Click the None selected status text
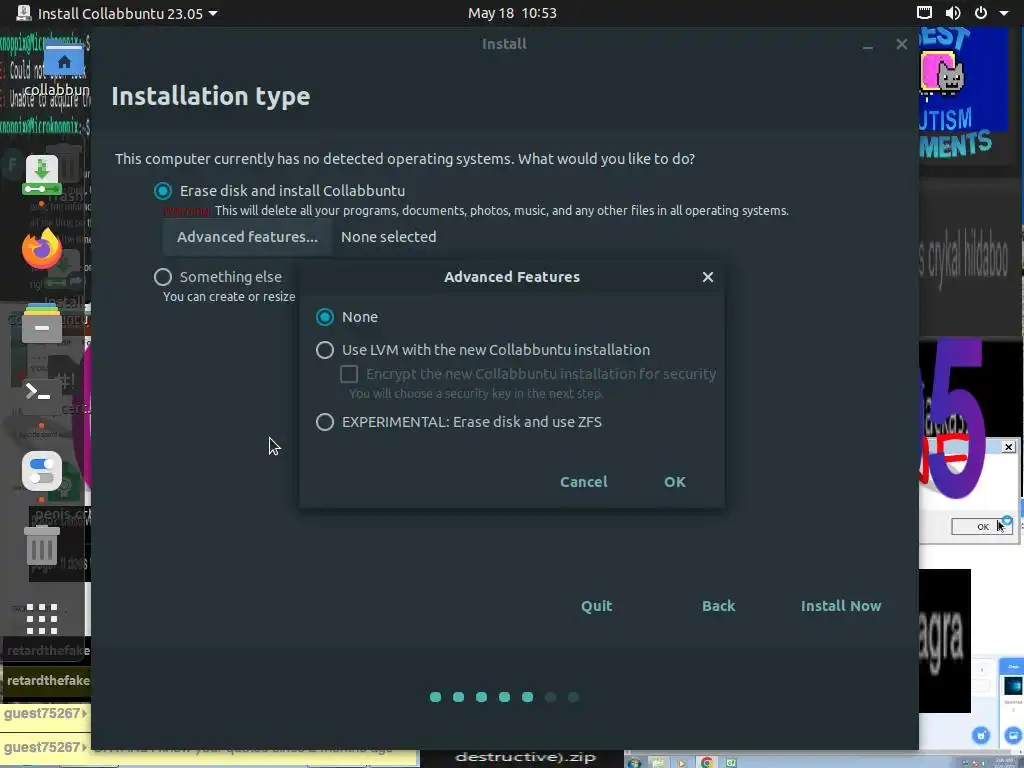The height and width of the screenshot is (768, 1024). [389, 237]
